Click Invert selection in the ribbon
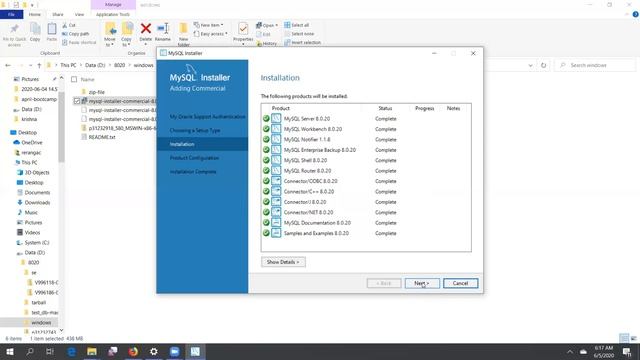Screen dimensions: 640x360 click(x=302, y=42)
